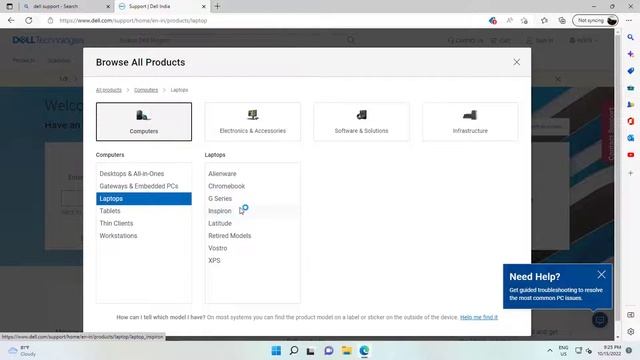The image size is (640, 360).
Task: Open Edge Settings and more menu
Action: pyautogui.click(x=629, y=20)
